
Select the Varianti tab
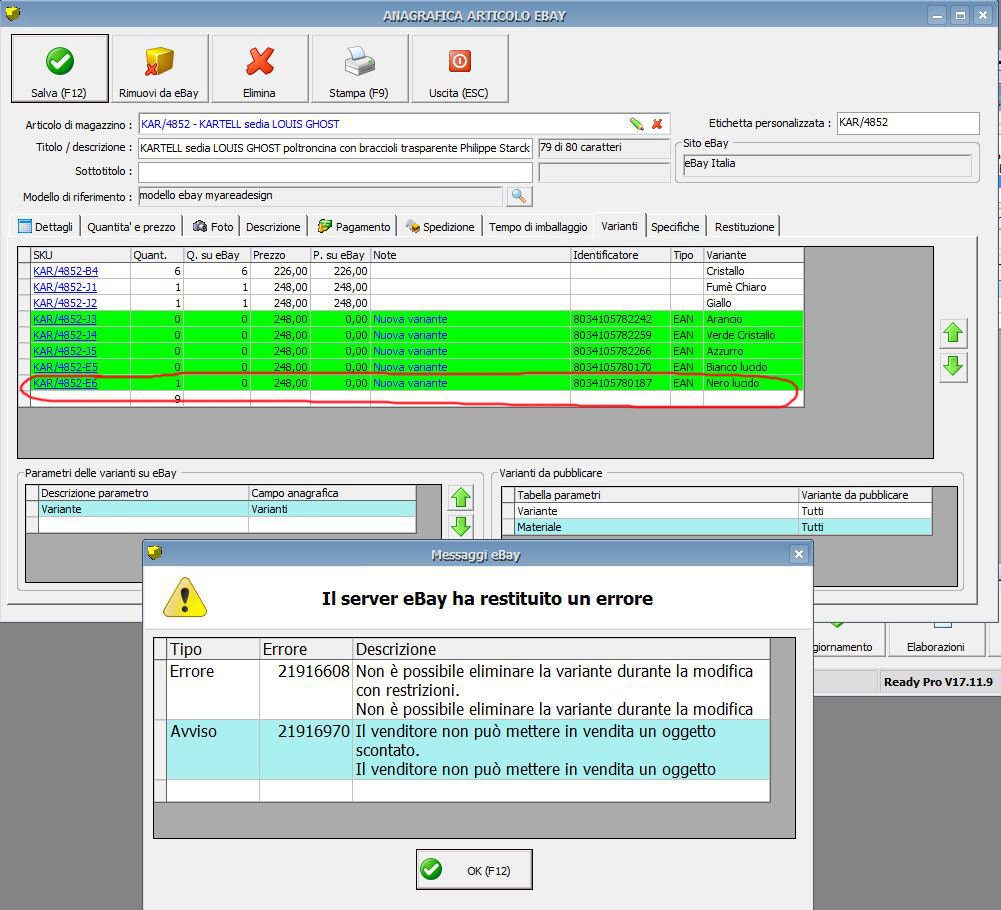pyautogui.click(x=619, y=226)
